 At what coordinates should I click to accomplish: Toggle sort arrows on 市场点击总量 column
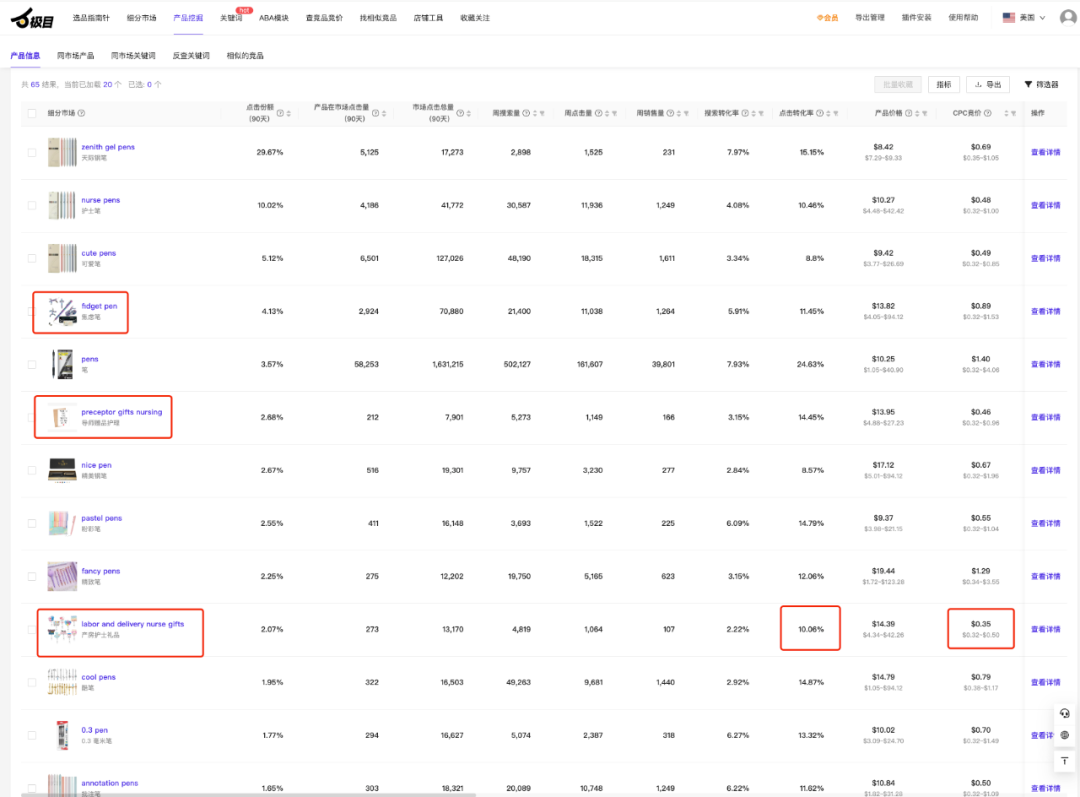point(469,113)
